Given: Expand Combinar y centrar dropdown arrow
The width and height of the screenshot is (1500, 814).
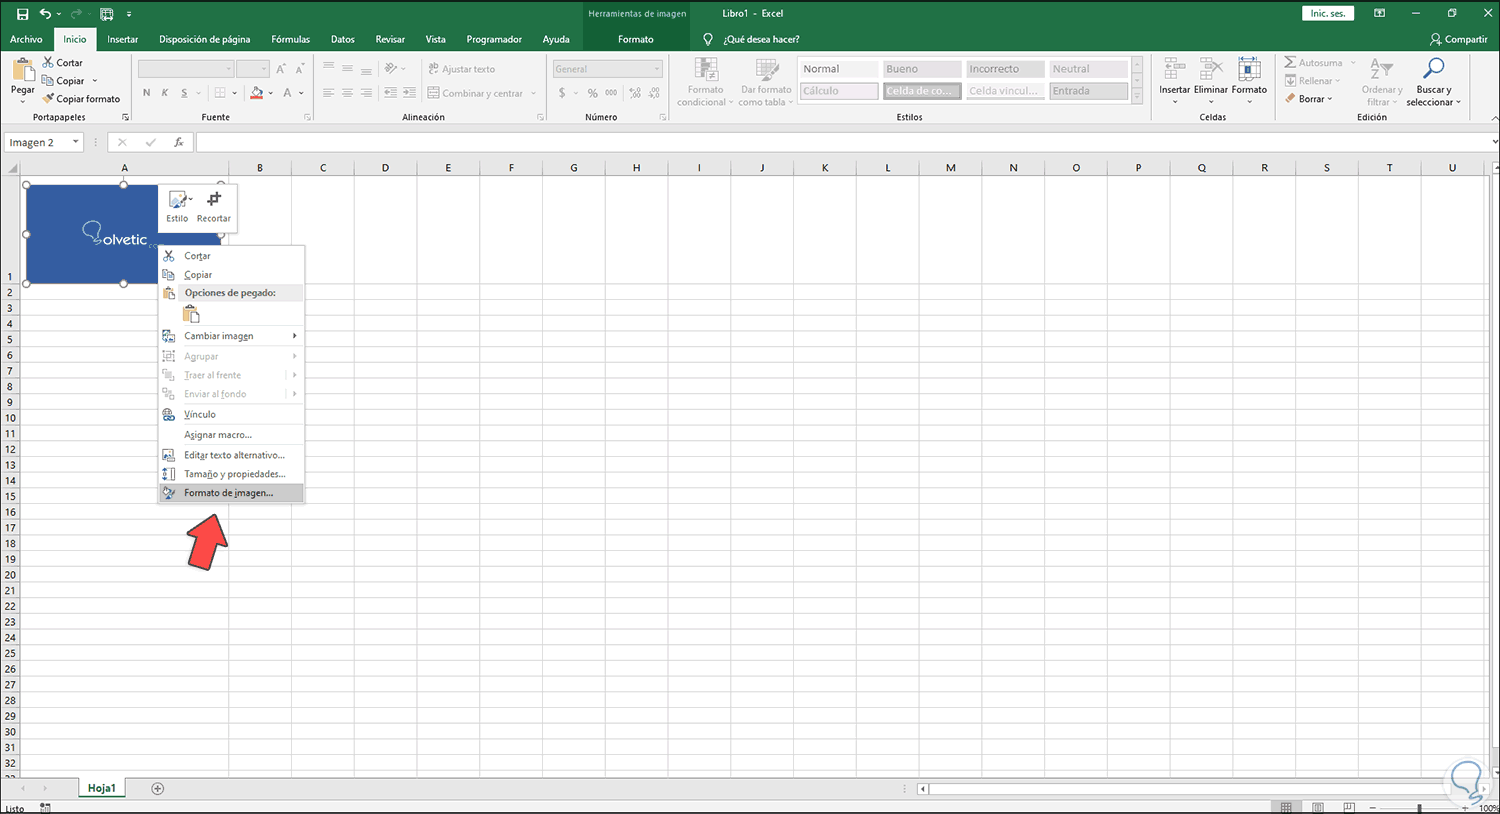Looking at the screenshot, I should coord(534,93).
